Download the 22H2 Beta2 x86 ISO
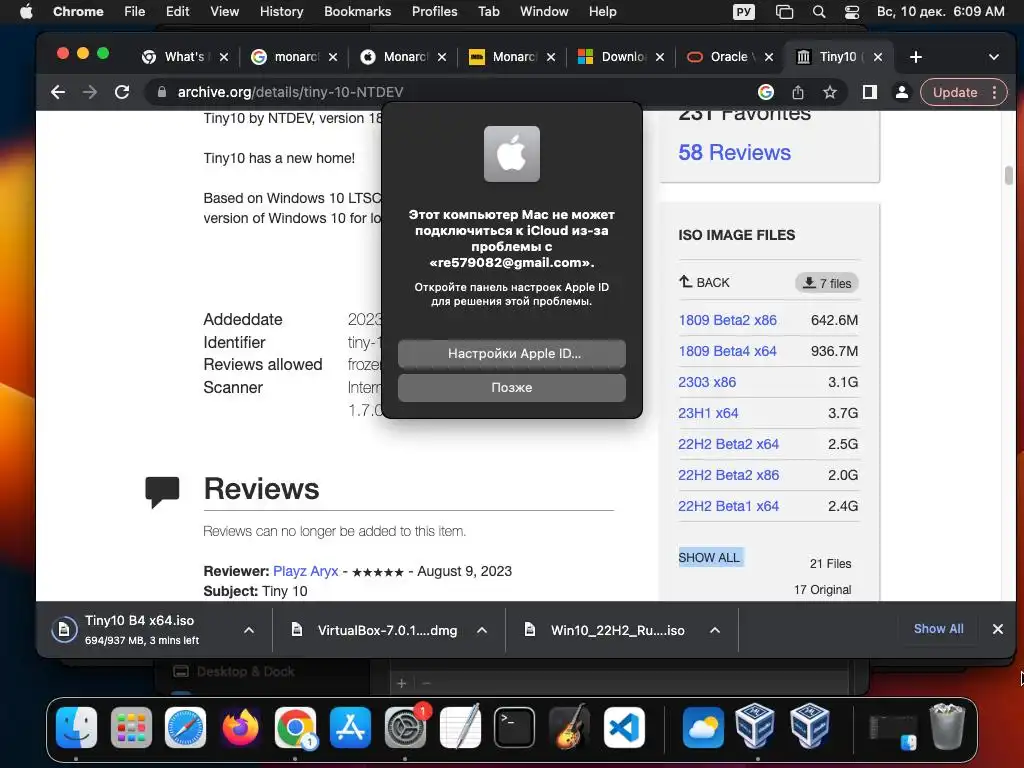1024x768 pixels. pos(728,475)
